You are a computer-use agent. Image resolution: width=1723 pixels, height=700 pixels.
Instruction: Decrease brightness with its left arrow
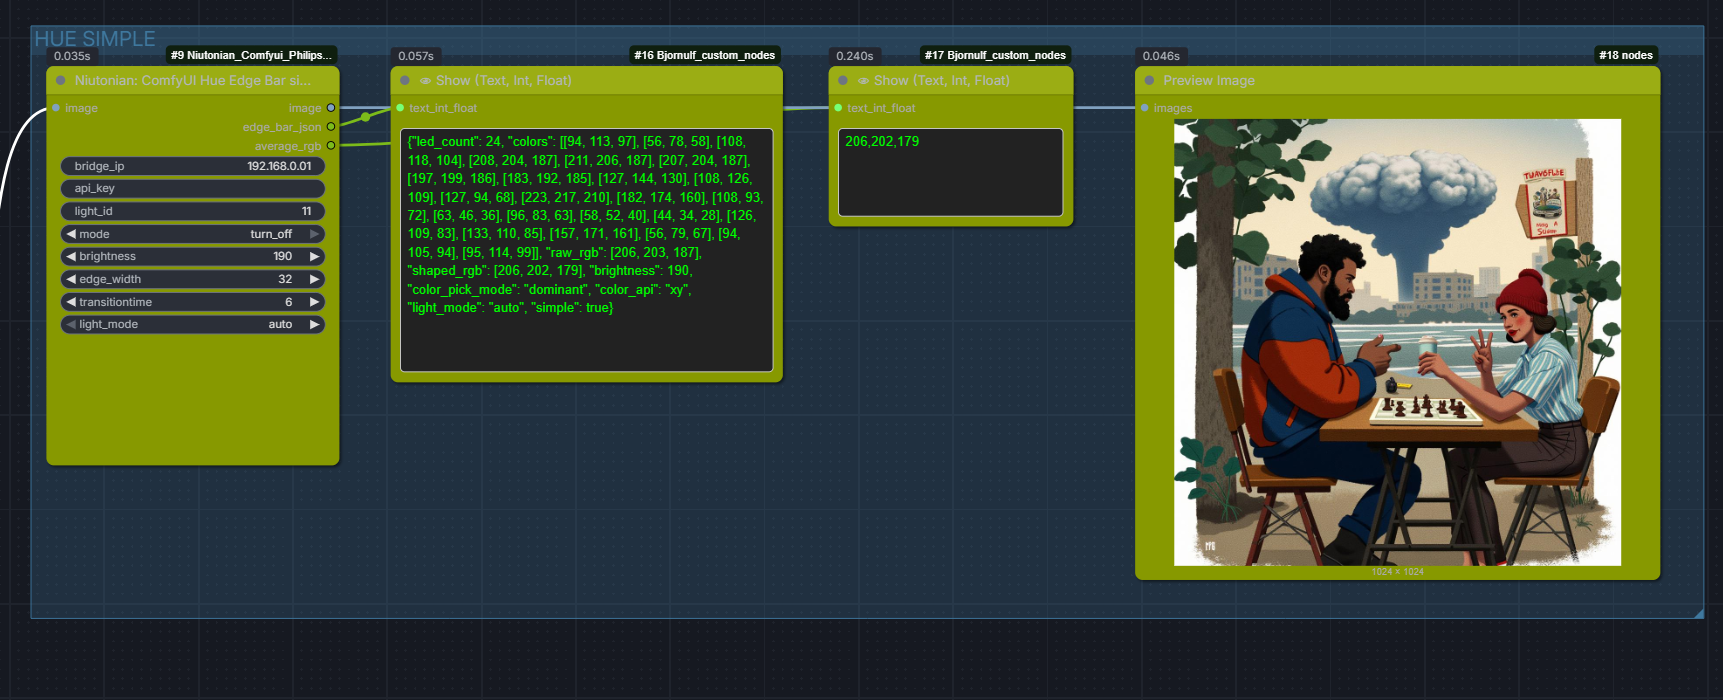(71, 257)
